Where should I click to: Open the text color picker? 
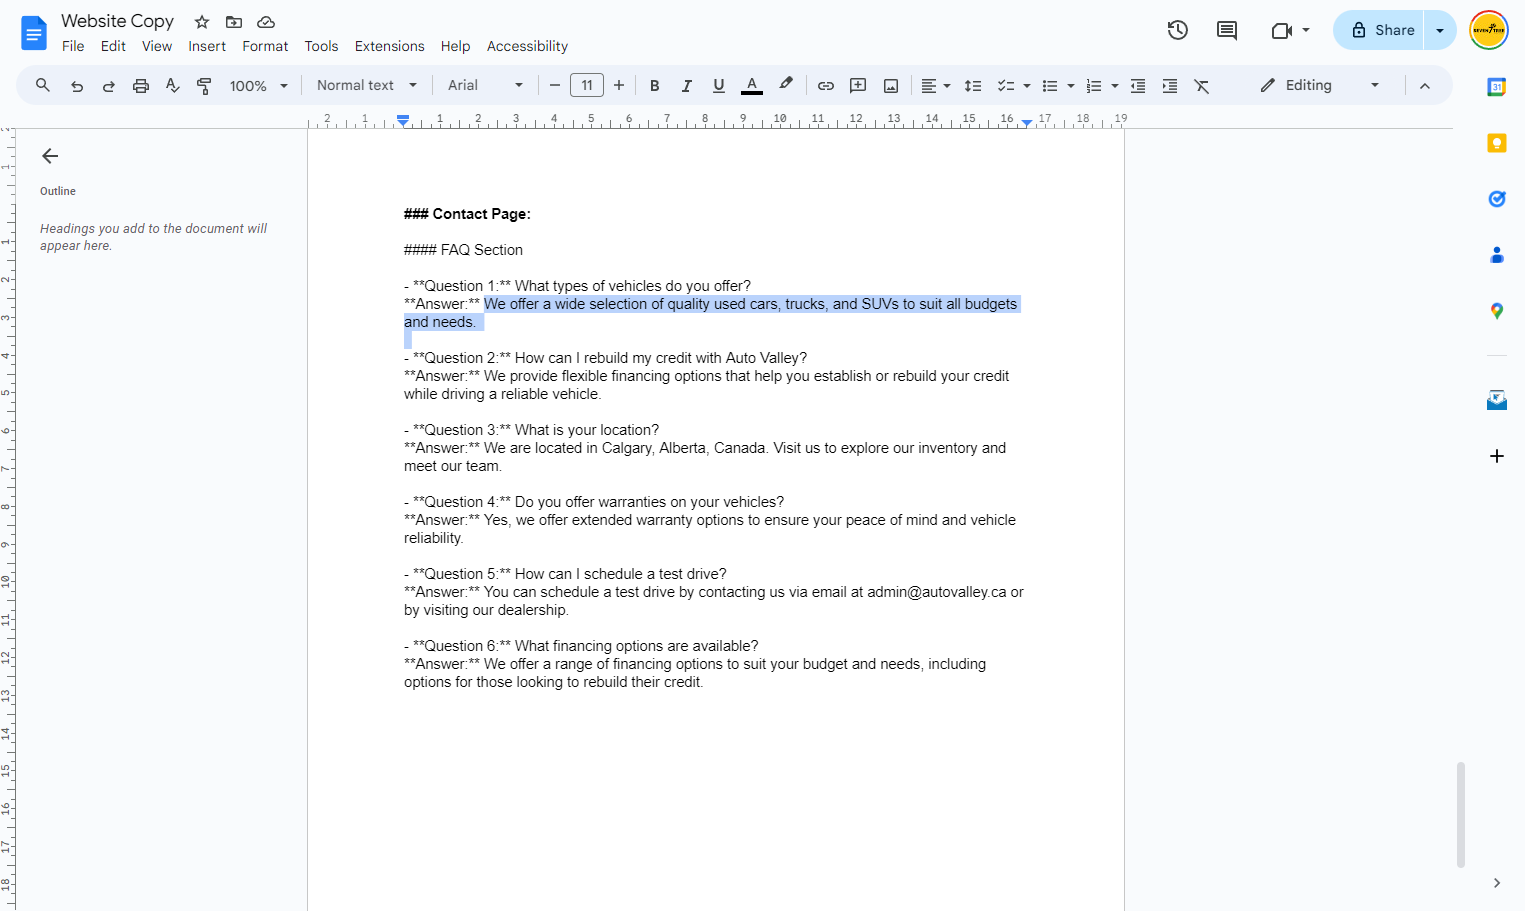[752, 86]
